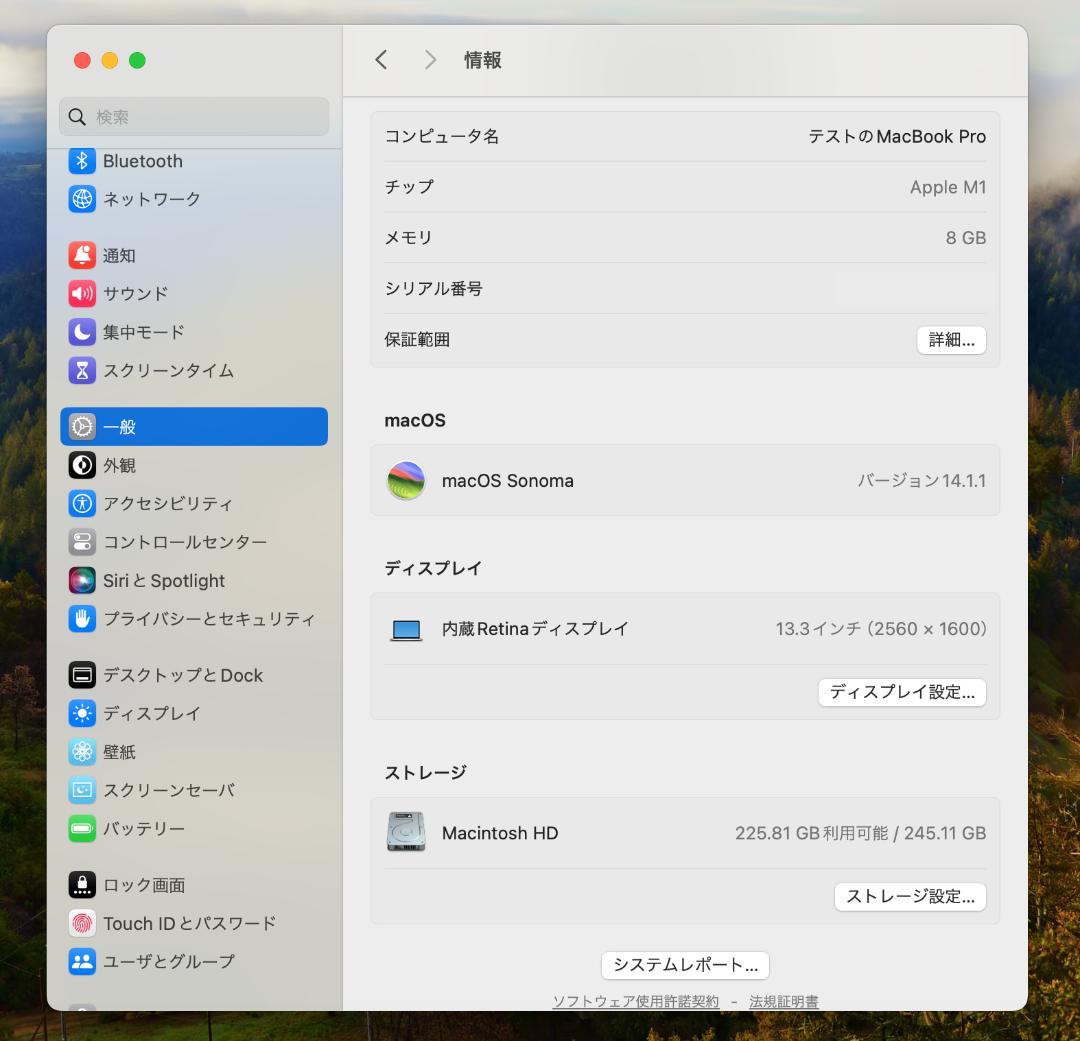Viewport: 1080px width, 1041px height.
Task: Open the ソフトウェア使用許諾契約 license link
Action: [635, 1001]
